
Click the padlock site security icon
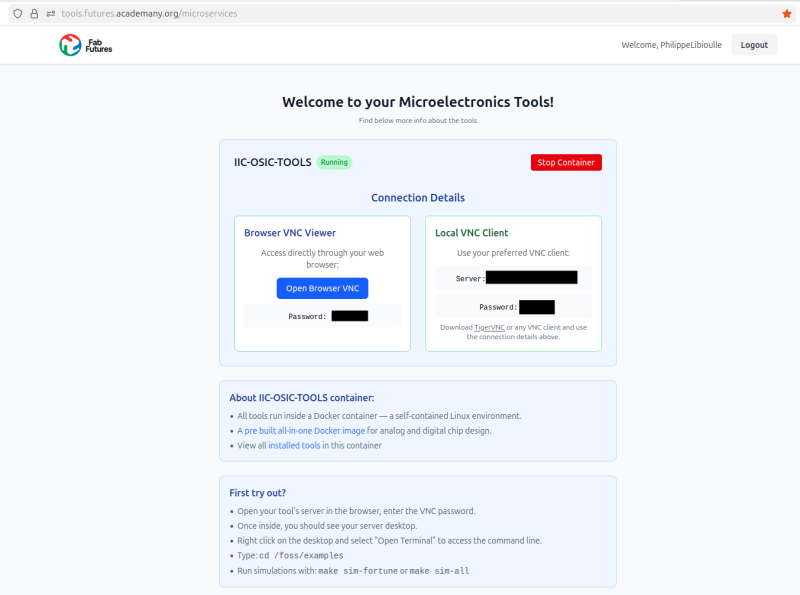pos(34,14)
